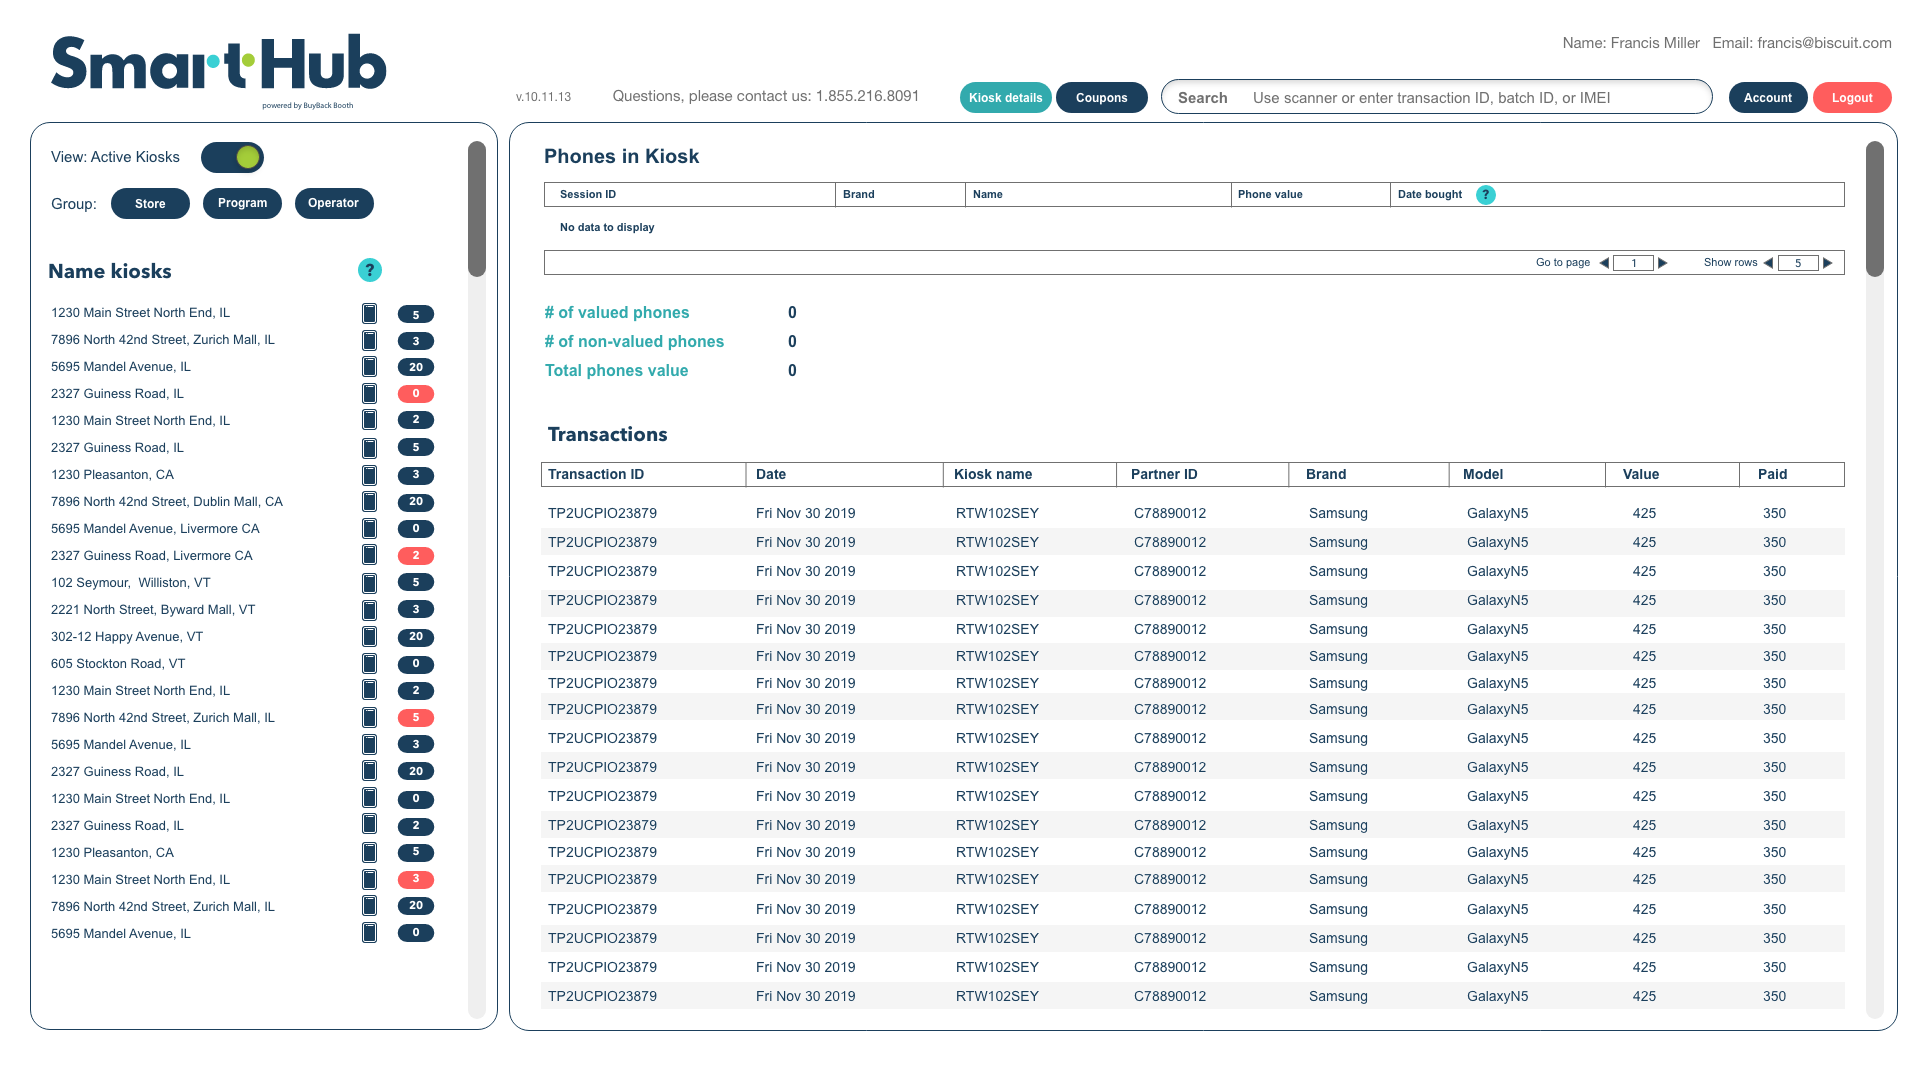Toggle the View: Active Kiosks switch
The width and height of the screenshot is (1920, 1080).
pos(232,157)
